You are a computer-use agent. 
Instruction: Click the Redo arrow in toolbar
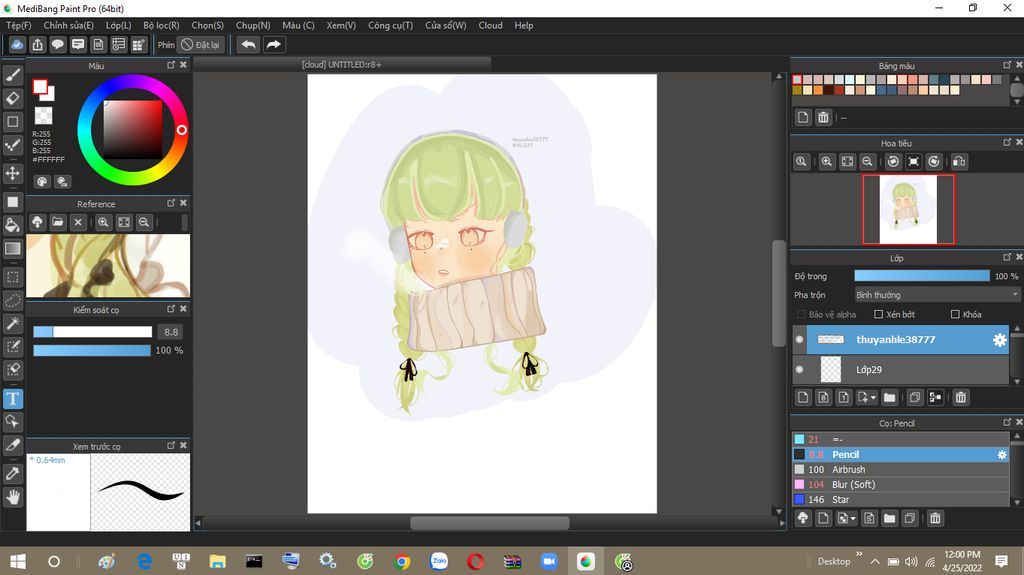(274, 44)
